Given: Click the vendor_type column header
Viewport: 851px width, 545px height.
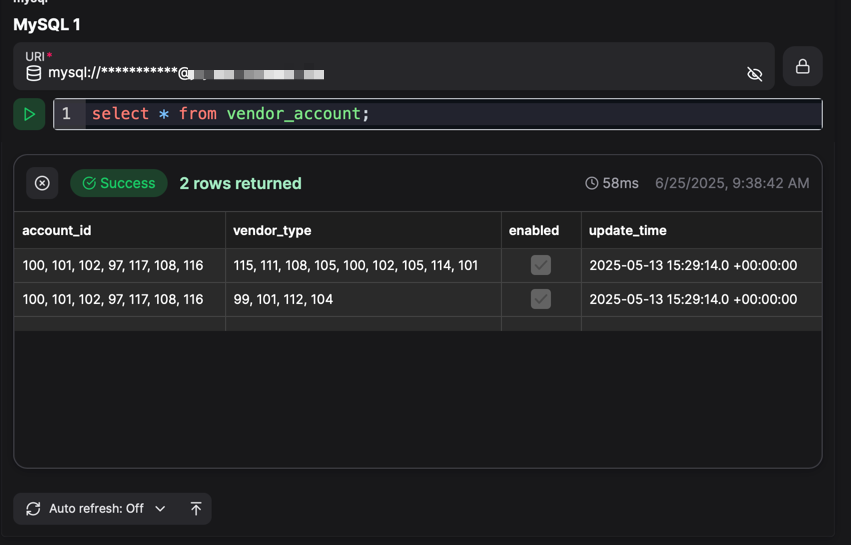Looking at the screenshot, I should pos(272,230).
